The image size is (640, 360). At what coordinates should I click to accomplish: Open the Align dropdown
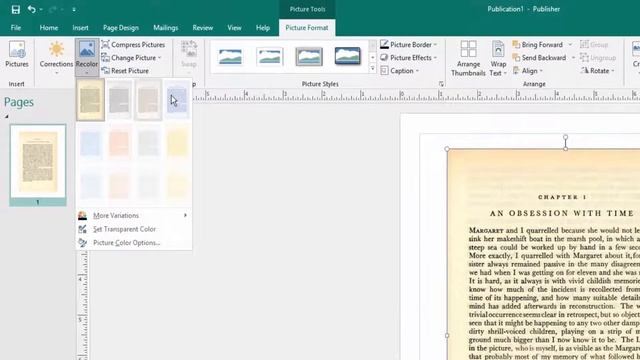click(x=528, y=71)
